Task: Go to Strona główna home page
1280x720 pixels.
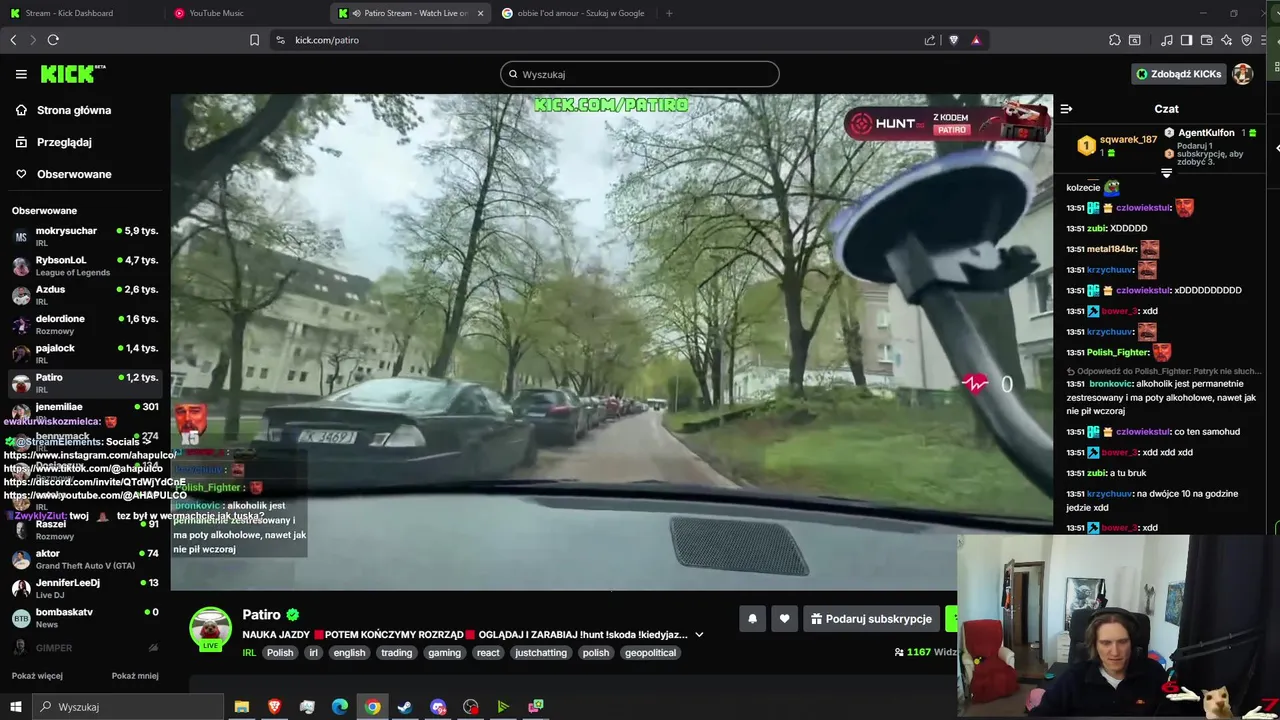Action: click(x=74, y=110)
